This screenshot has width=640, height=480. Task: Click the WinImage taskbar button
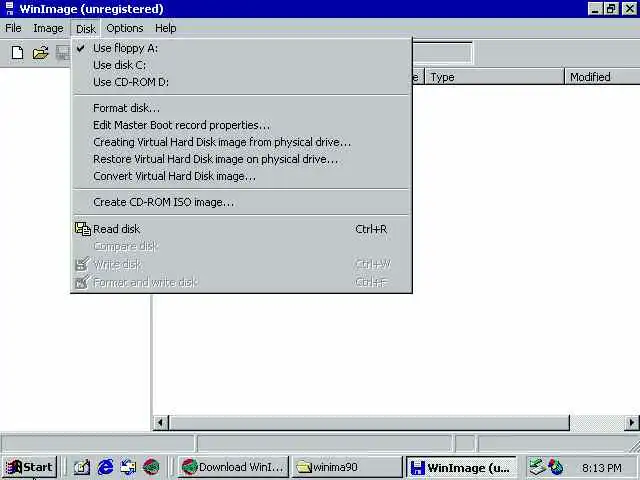tap(461, 467)
